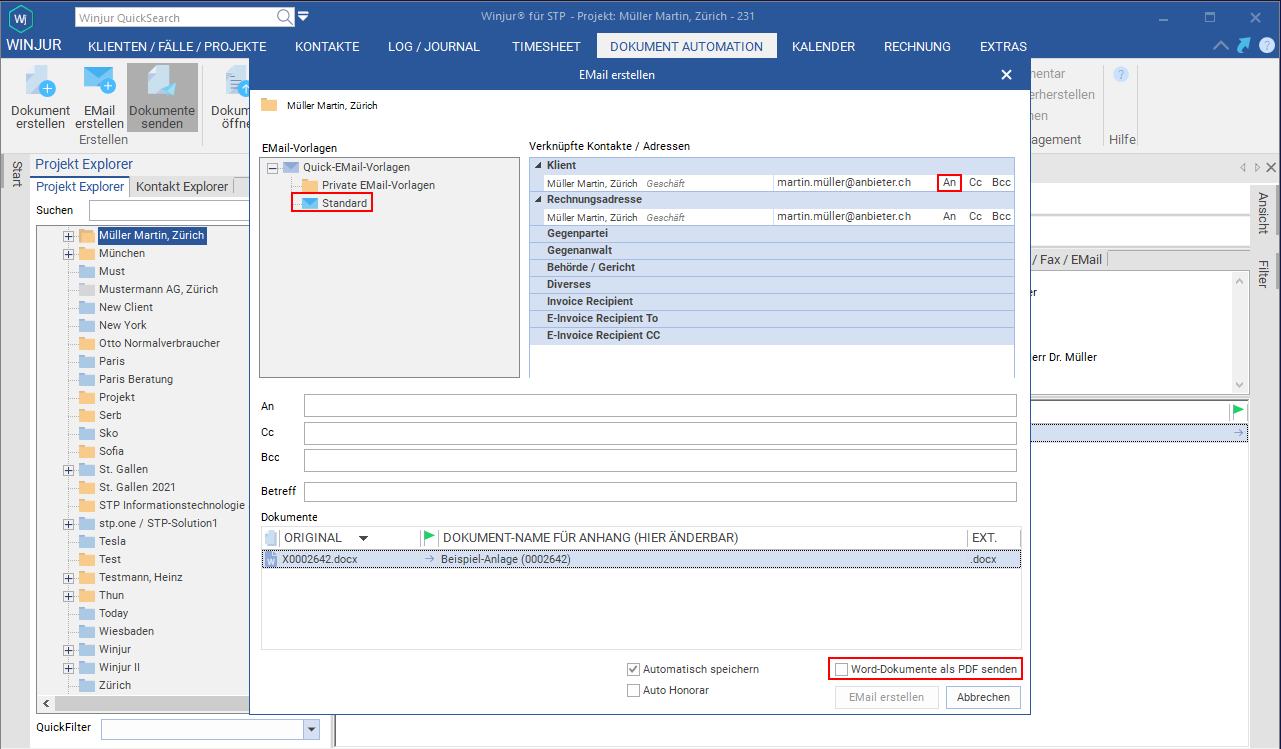Open the QuickFilter dropdown
This screenshot has height=749, width=1281.
point(311,729)
